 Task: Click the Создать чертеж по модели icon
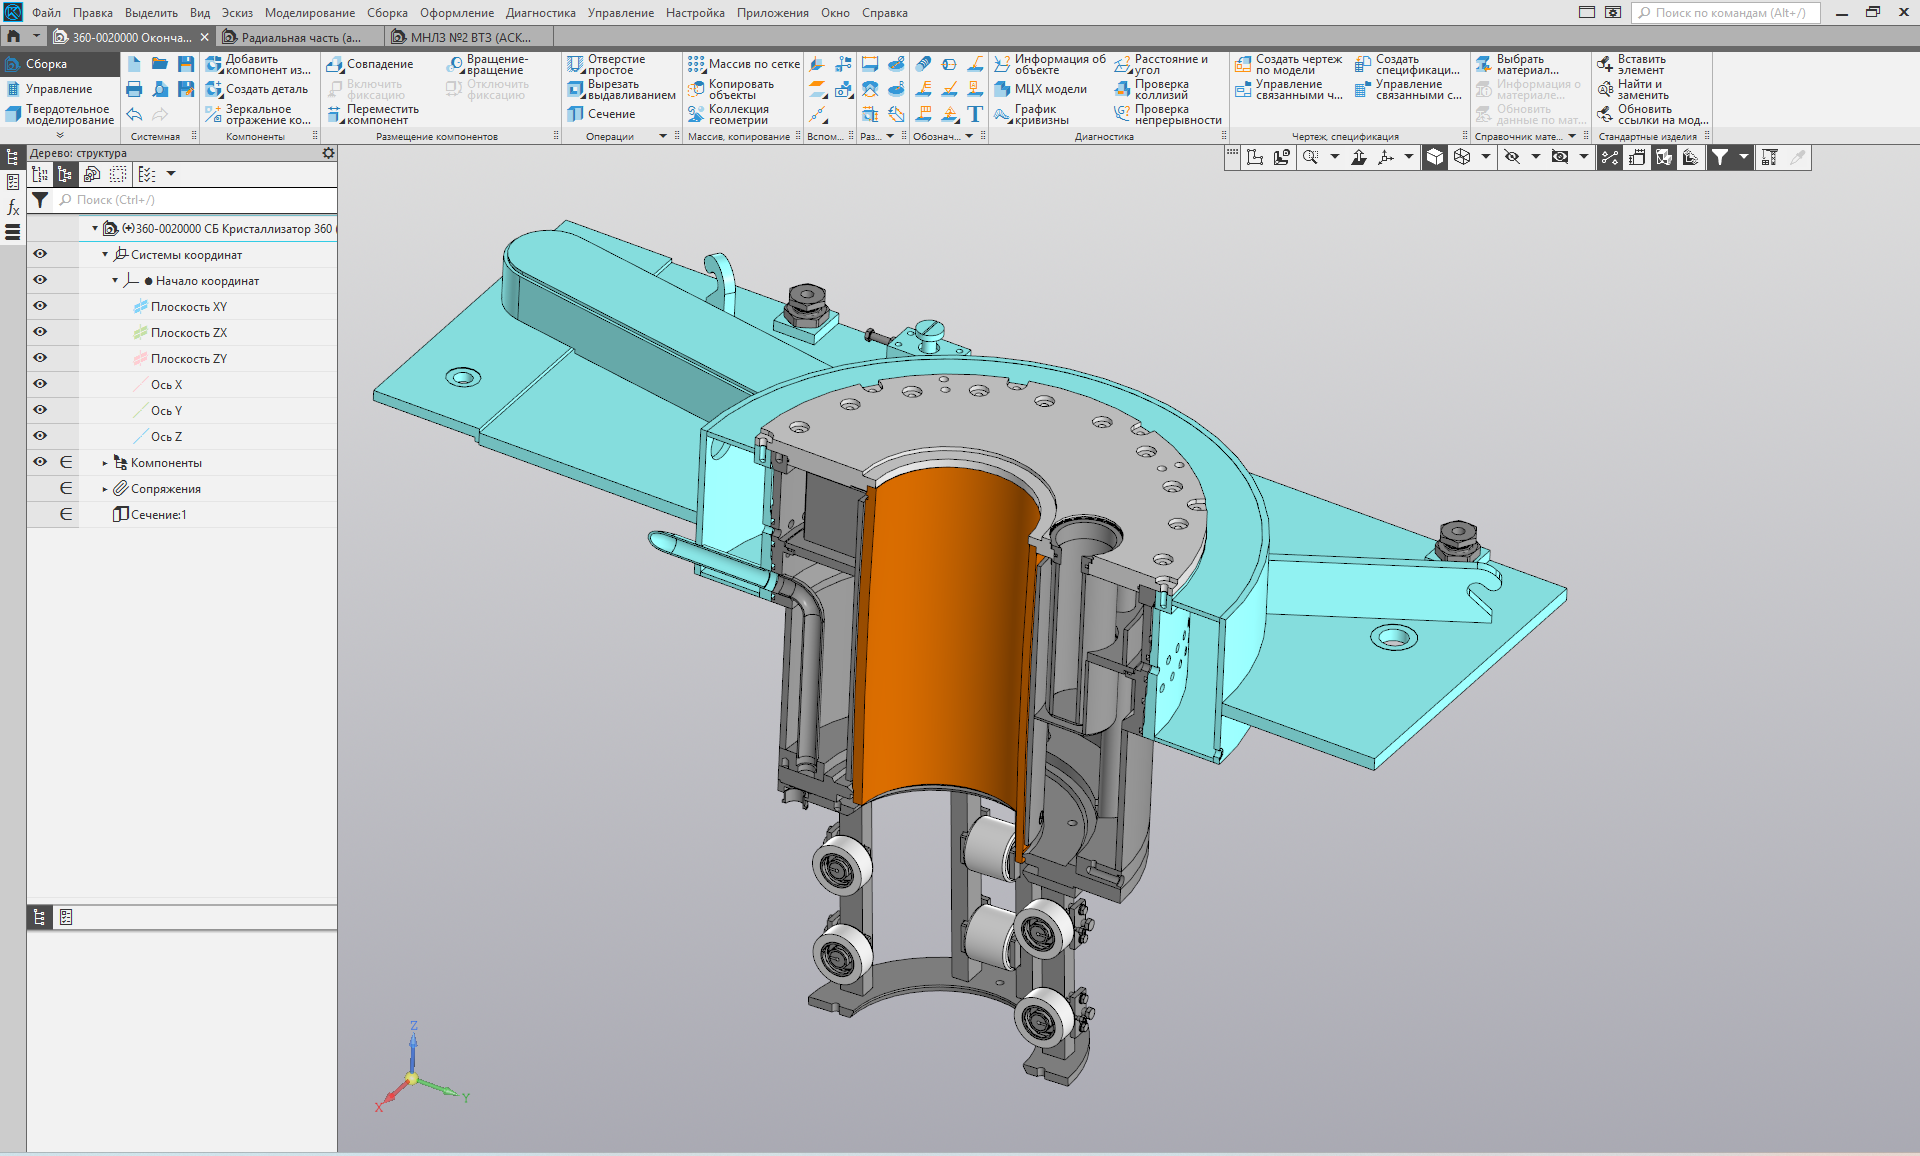(1243, 64)
